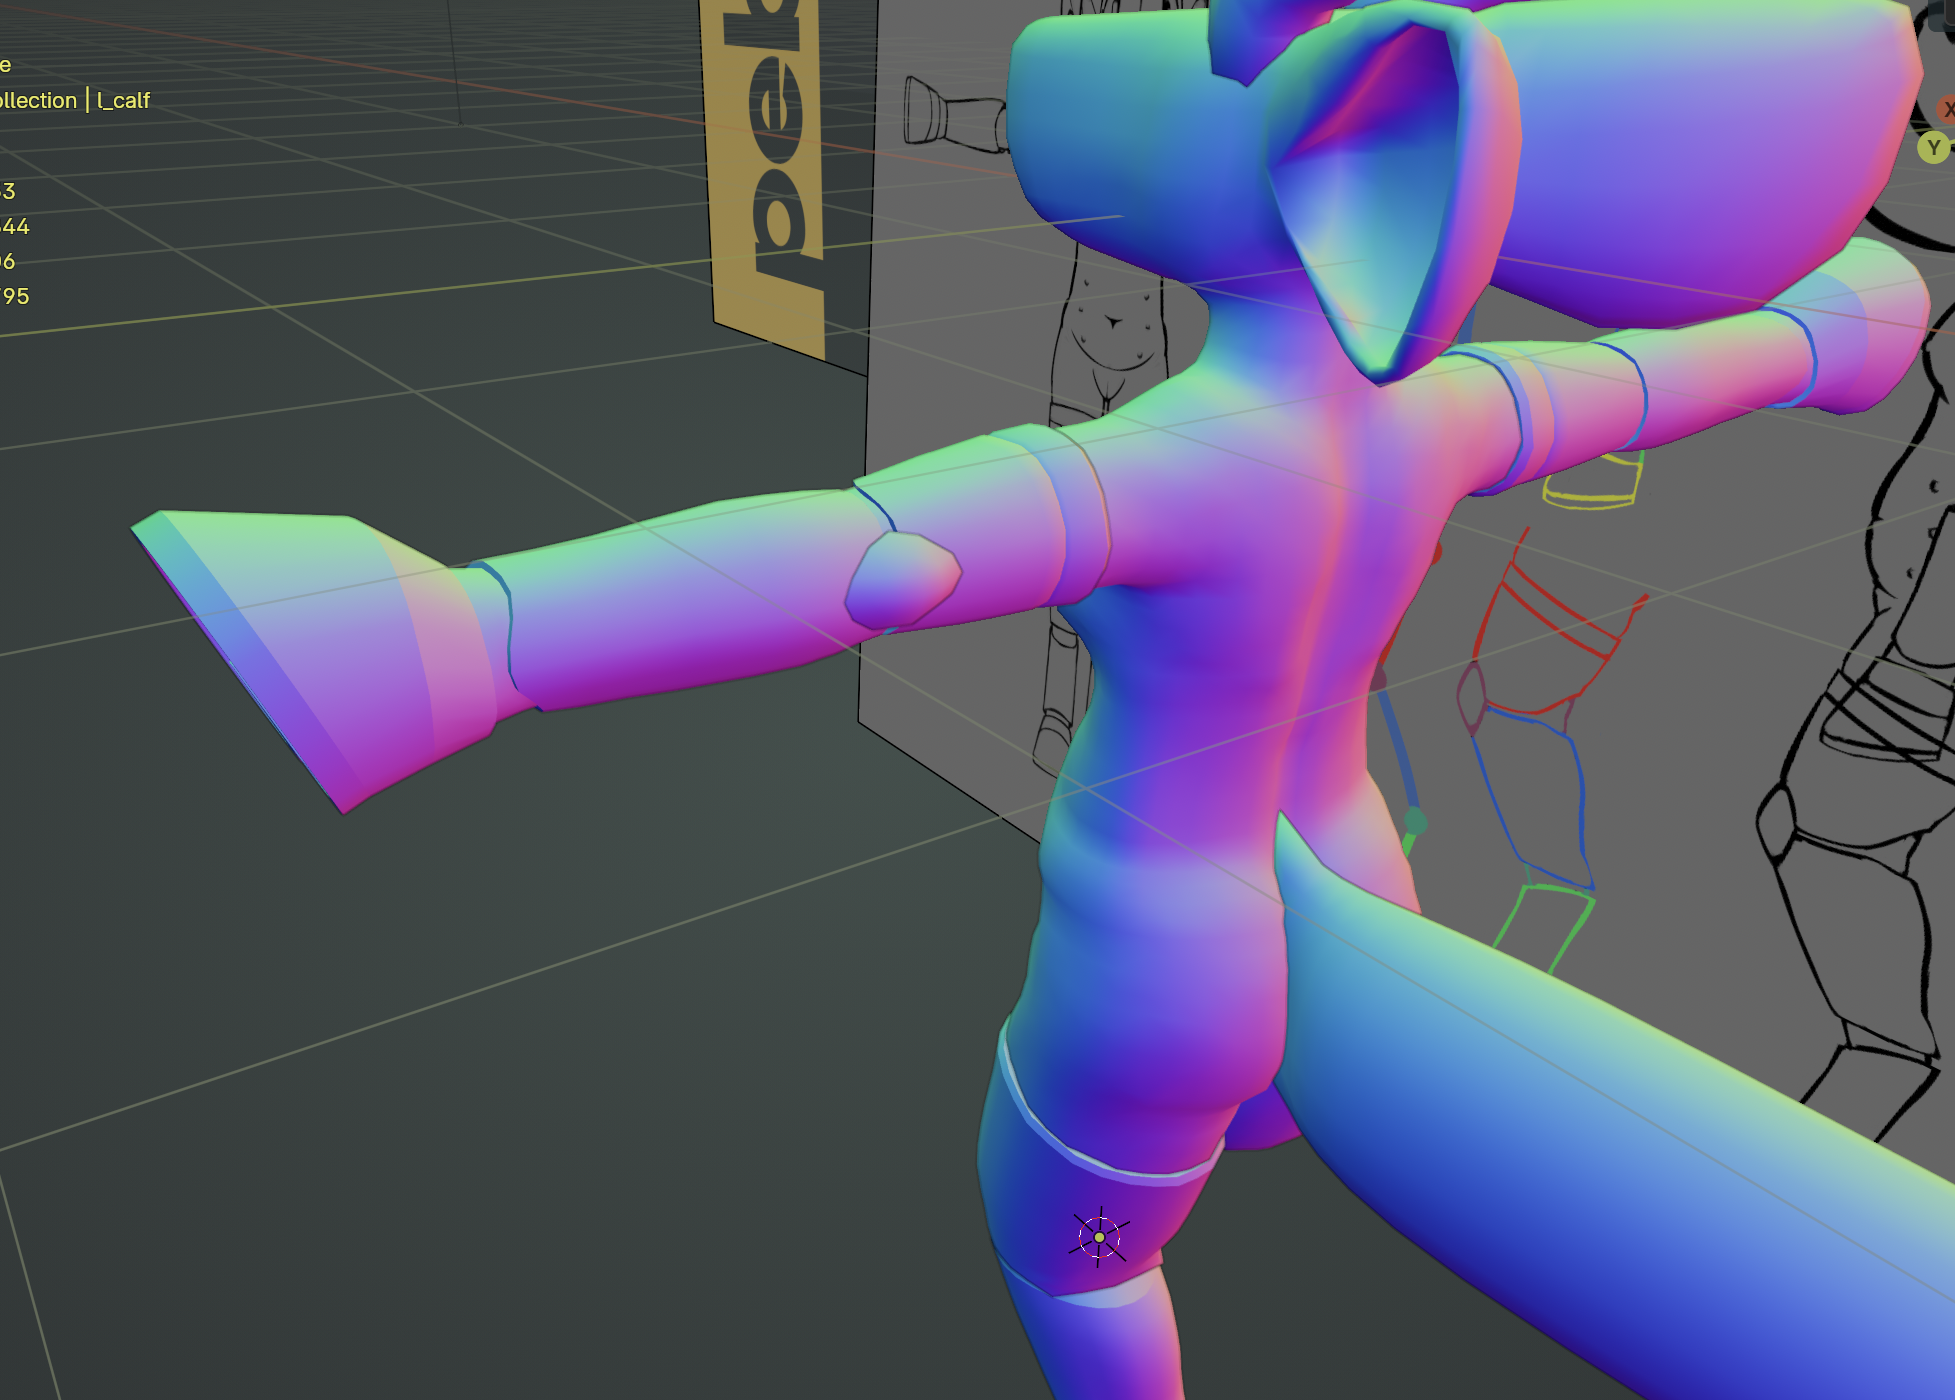The image size is (1955, 1400).
Task: Click the l_calf object name in the overlay text
Action: 123,100
